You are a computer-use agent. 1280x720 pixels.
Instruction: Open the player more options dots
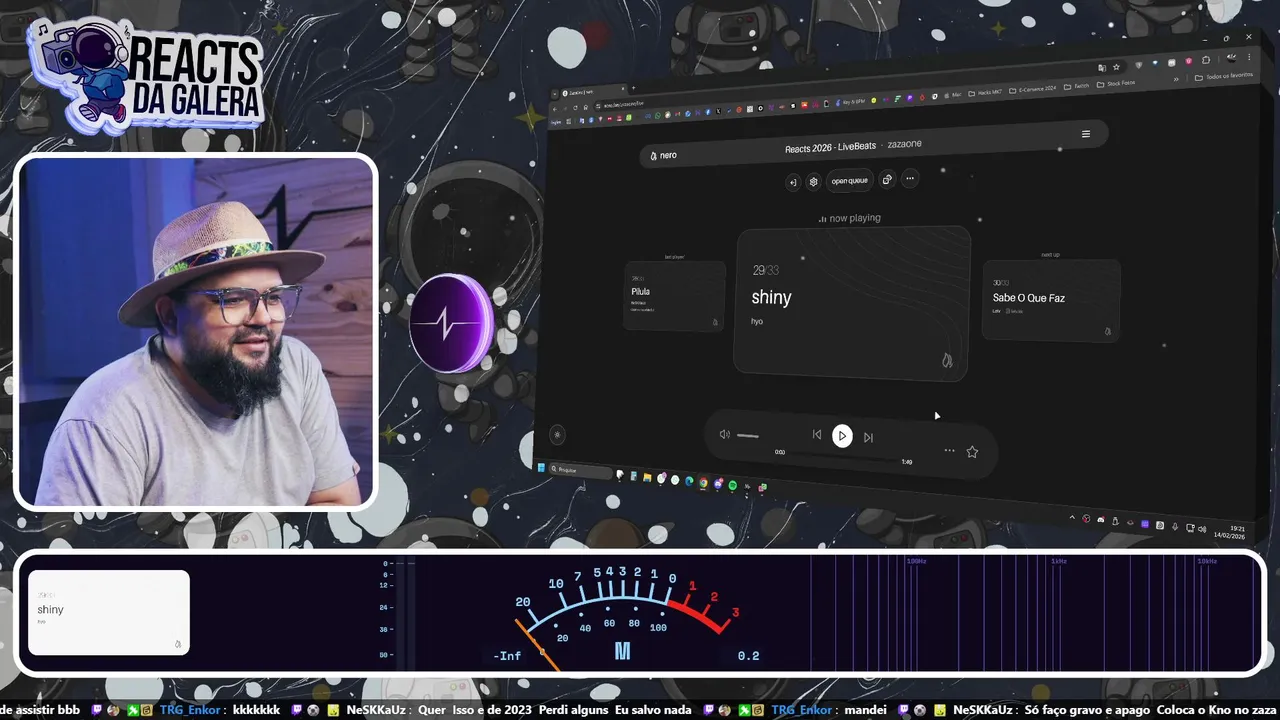click(x=949, y=450)
